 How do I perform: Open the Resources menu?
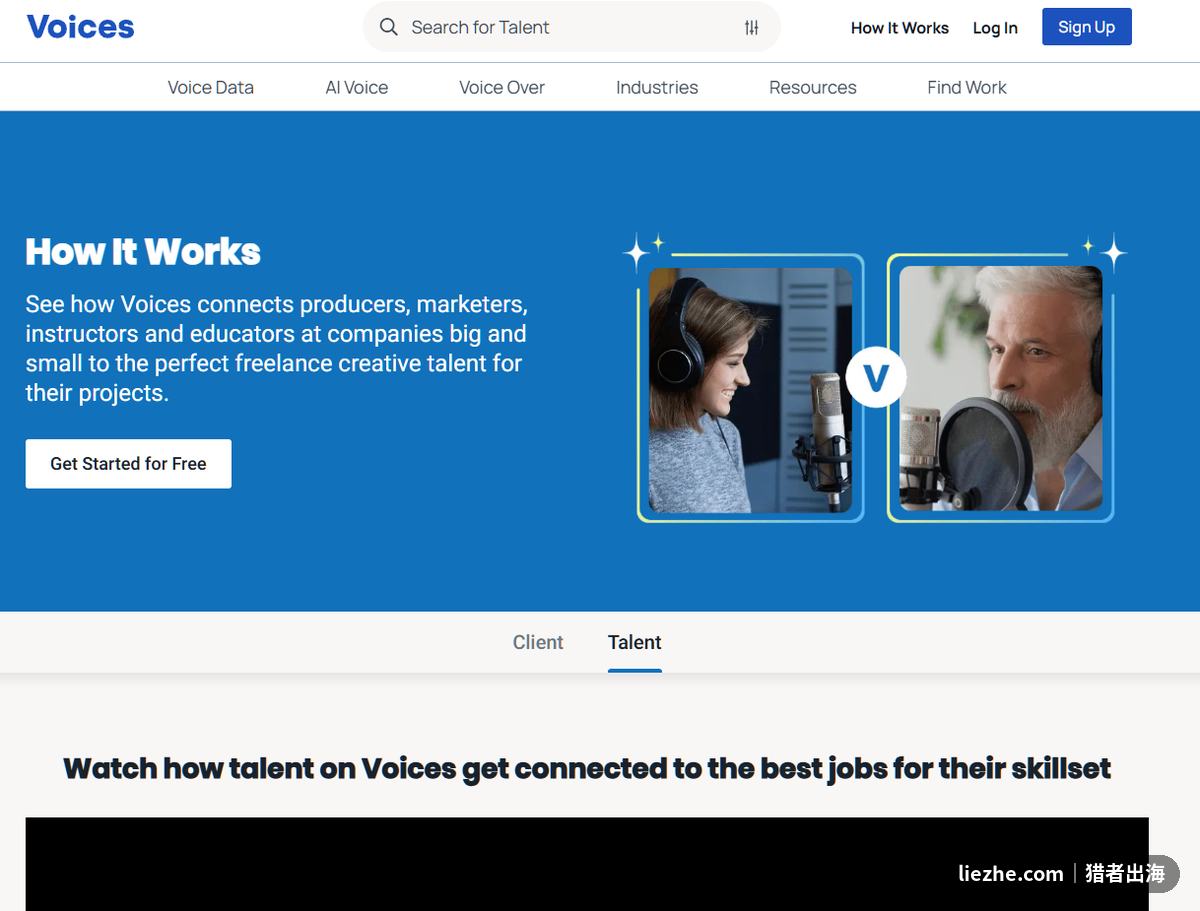(x=813, y=87)
